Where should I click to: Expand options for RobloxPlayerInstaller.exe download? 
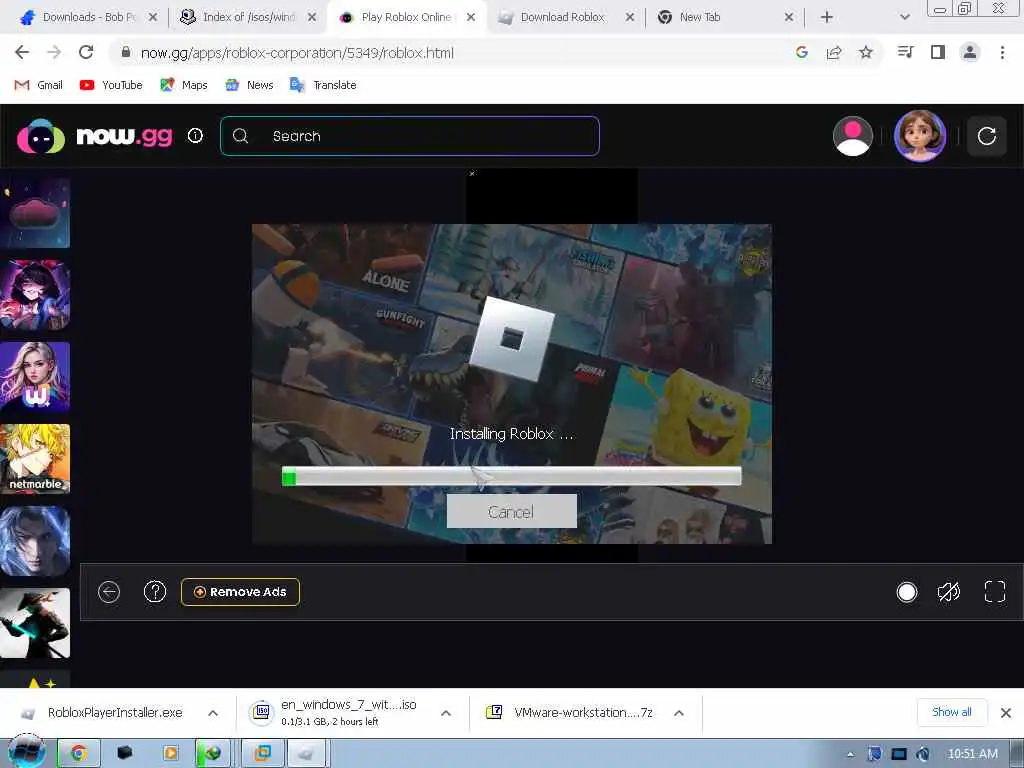click(x=213, y=712)
